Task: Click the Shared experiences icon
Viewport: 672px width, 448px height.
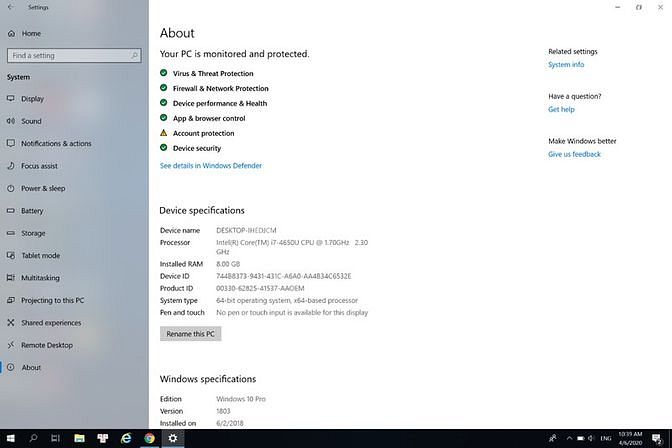Action: click(11, 323)
